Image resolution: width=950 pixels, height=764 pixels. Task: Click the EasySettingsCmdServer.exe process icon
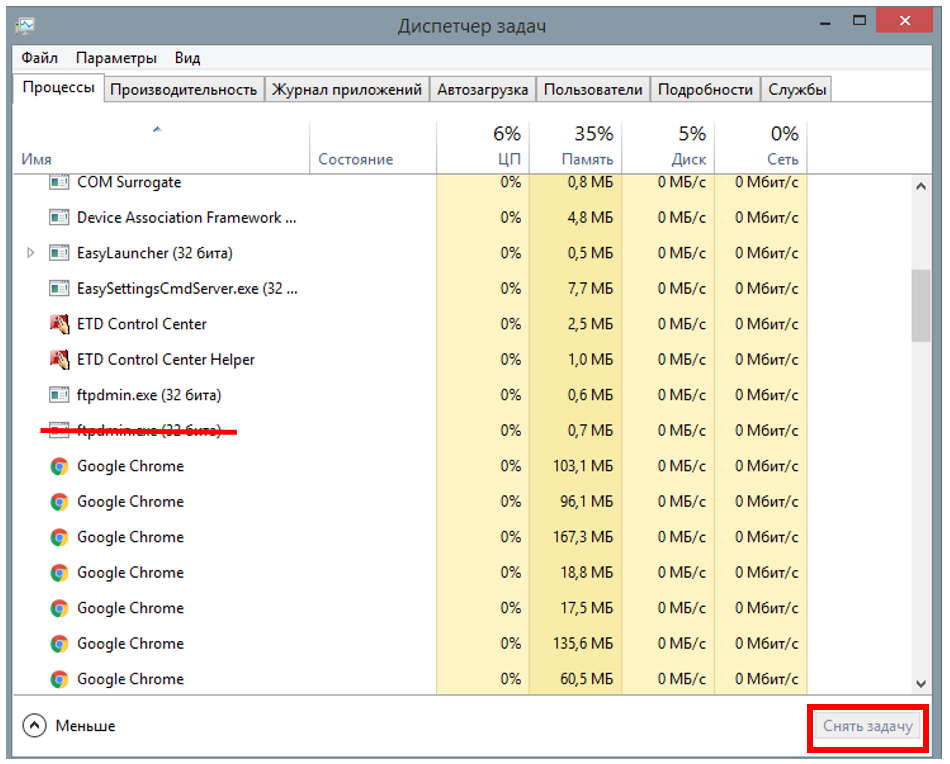59,288
